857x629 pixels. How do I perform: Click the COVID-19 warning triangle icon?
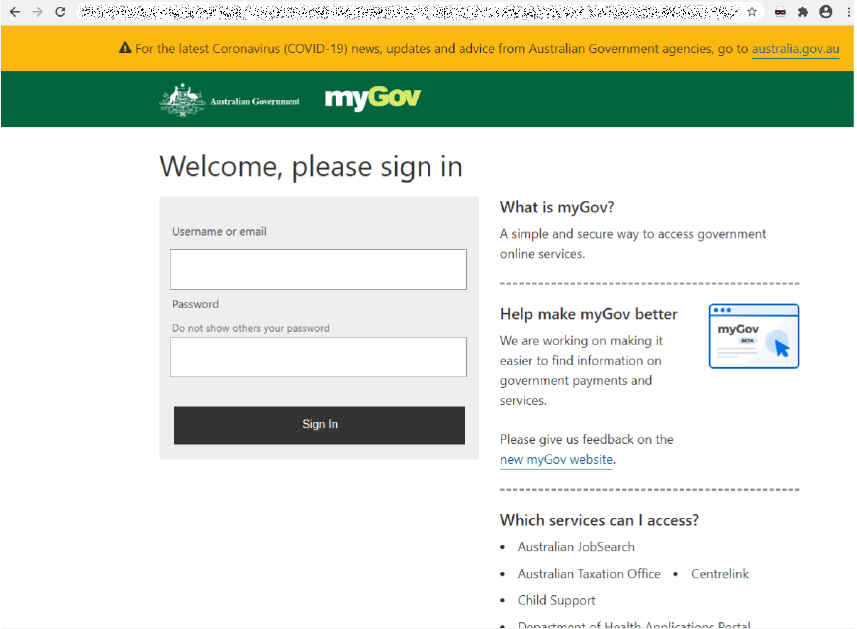point(124,47)
